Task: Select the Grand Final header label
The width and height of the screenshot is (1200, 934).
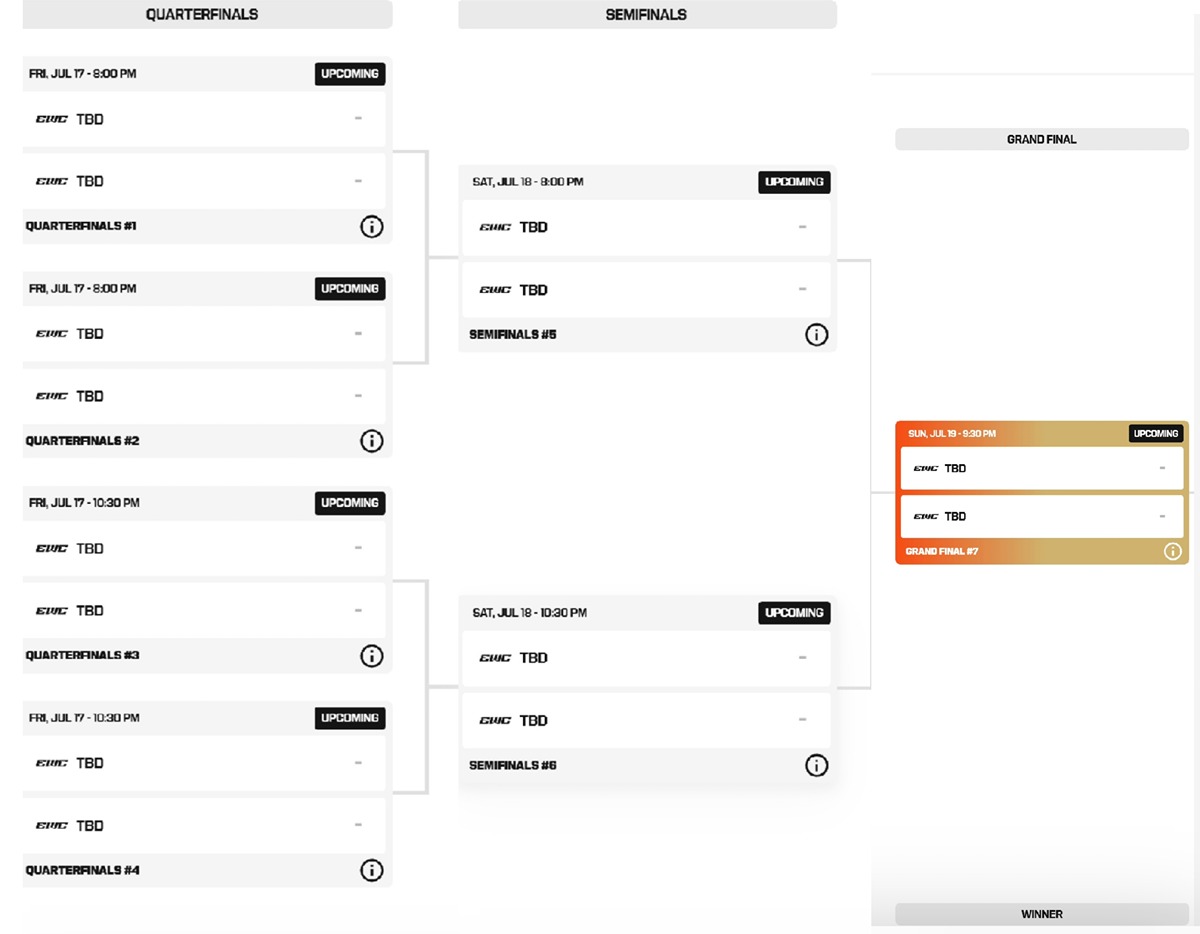Action: click(1042, 140)
